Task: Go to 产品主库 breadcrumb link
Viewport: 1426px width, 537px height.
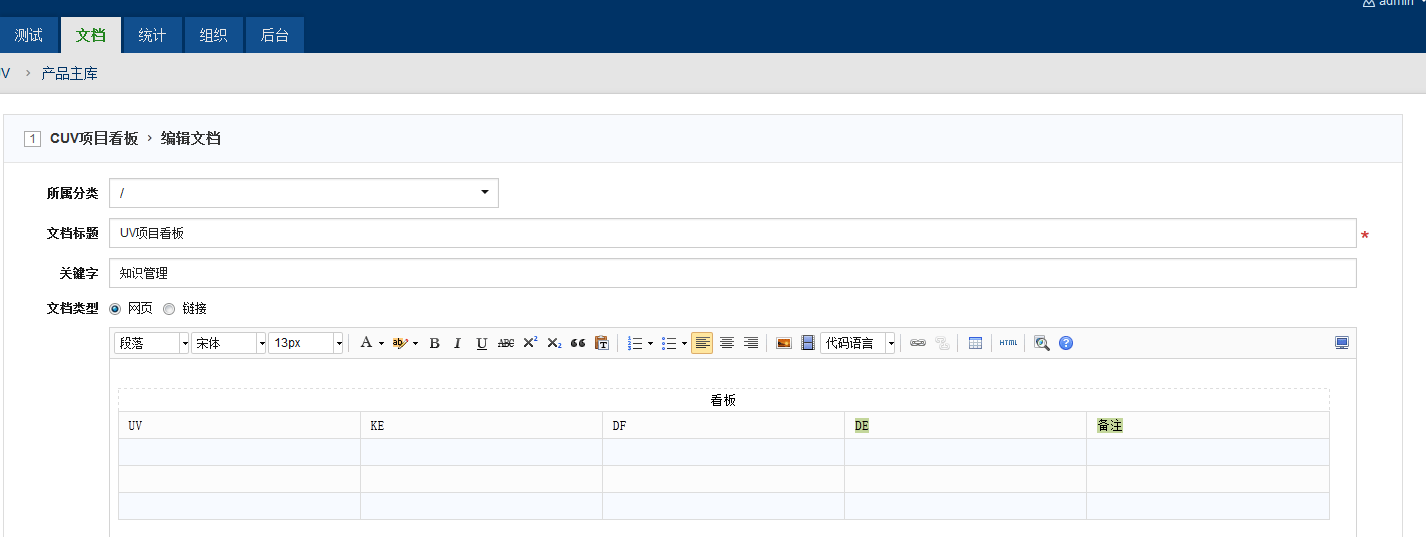Action: click(x=69, y=73)
